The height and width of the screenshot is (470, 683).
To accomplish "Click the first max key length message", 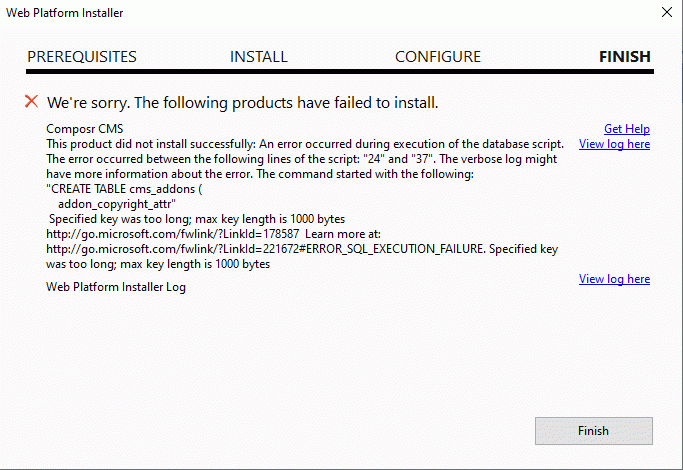I will [x=197, y=219].
